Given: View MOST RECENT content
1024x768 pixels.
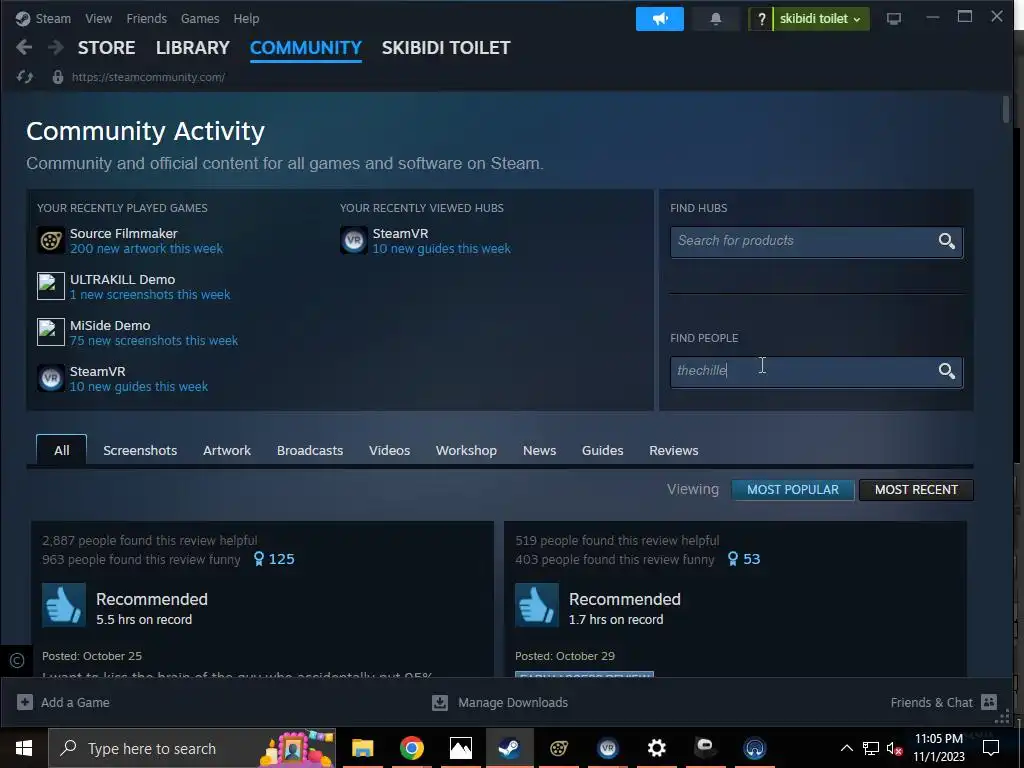Looking at the screenshot, I should (916, 490).
